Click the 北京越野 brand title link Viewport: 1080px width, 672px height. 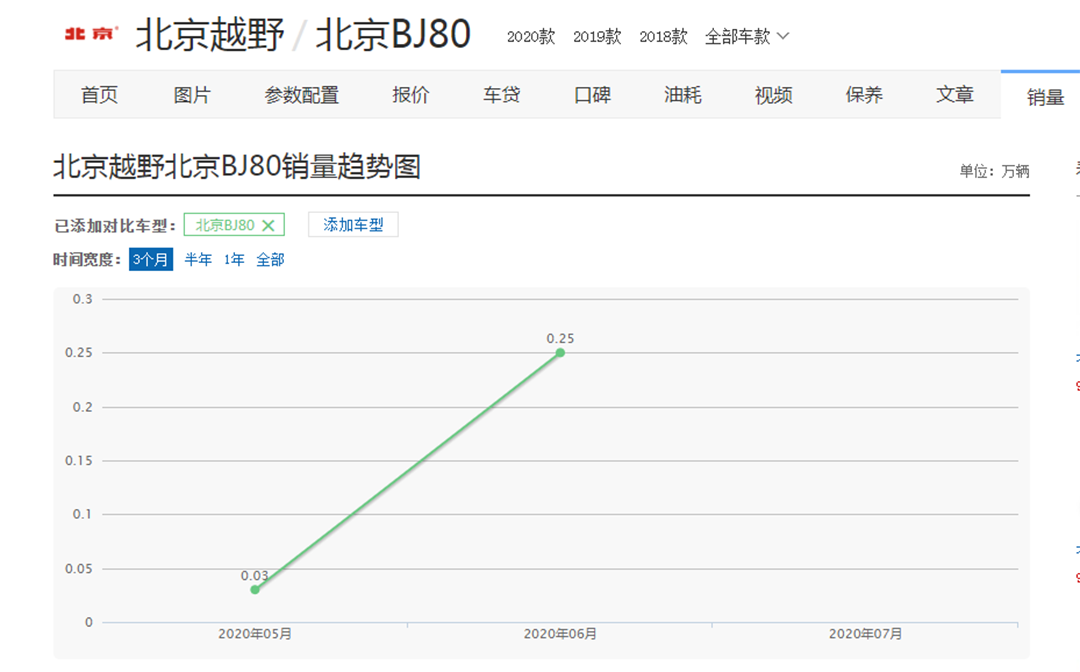pyautogui.click(x=210, y=35)
